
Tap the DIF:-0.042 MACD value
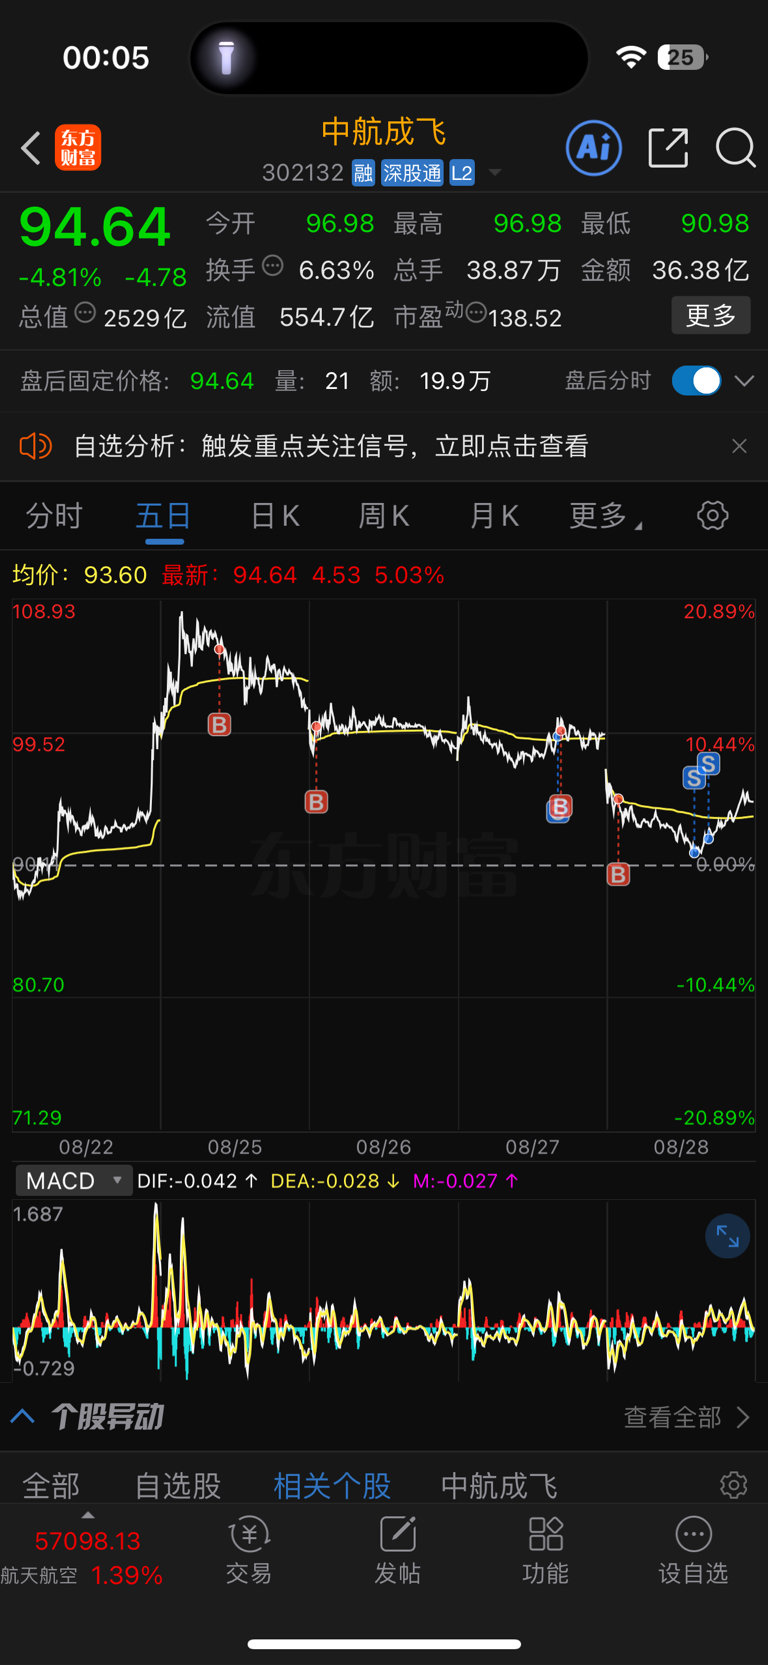coord(197,1181)
